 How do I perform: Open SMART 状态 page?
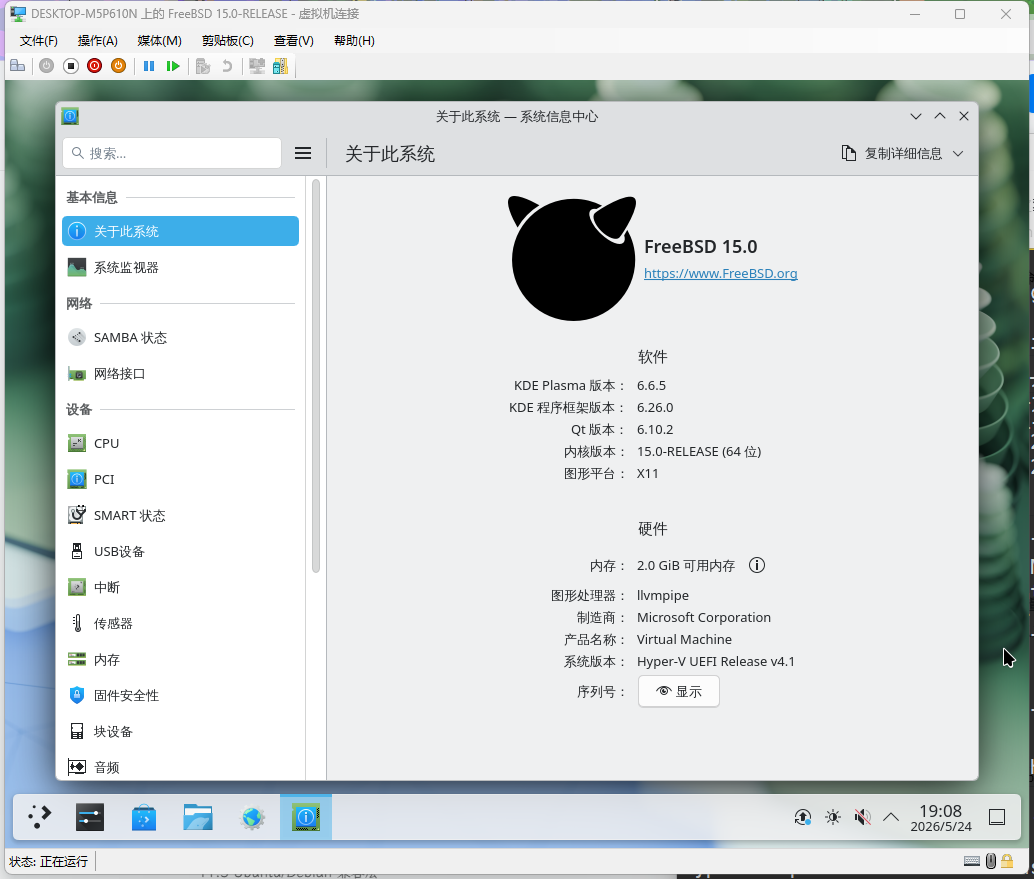[180, 516]
